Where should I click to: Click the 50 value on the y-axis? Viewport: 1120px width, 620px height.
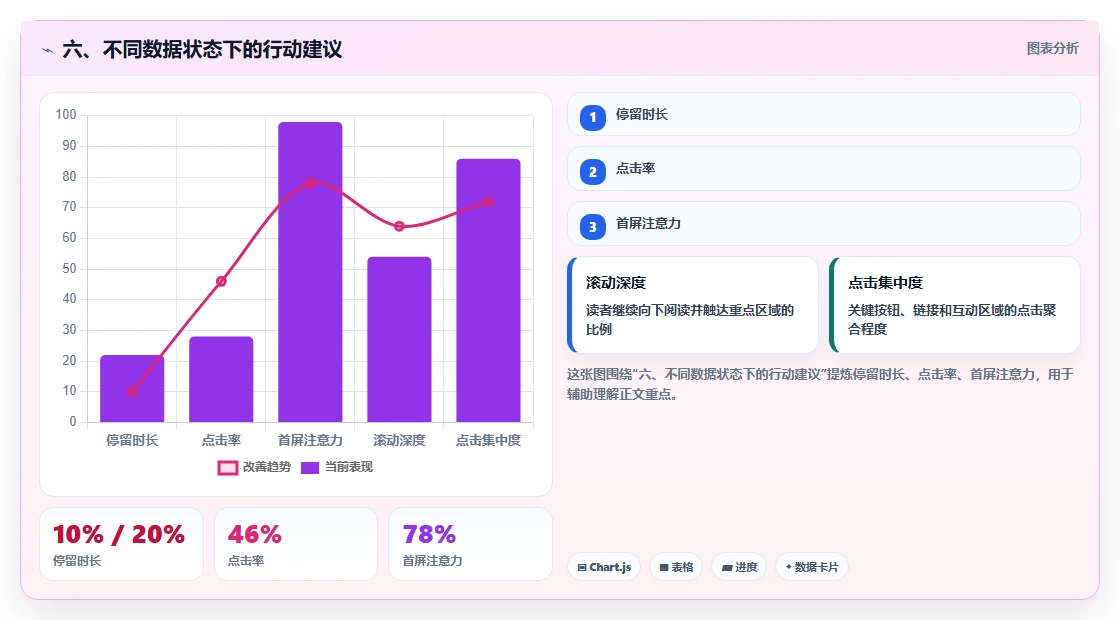click(x=69, y=269)
